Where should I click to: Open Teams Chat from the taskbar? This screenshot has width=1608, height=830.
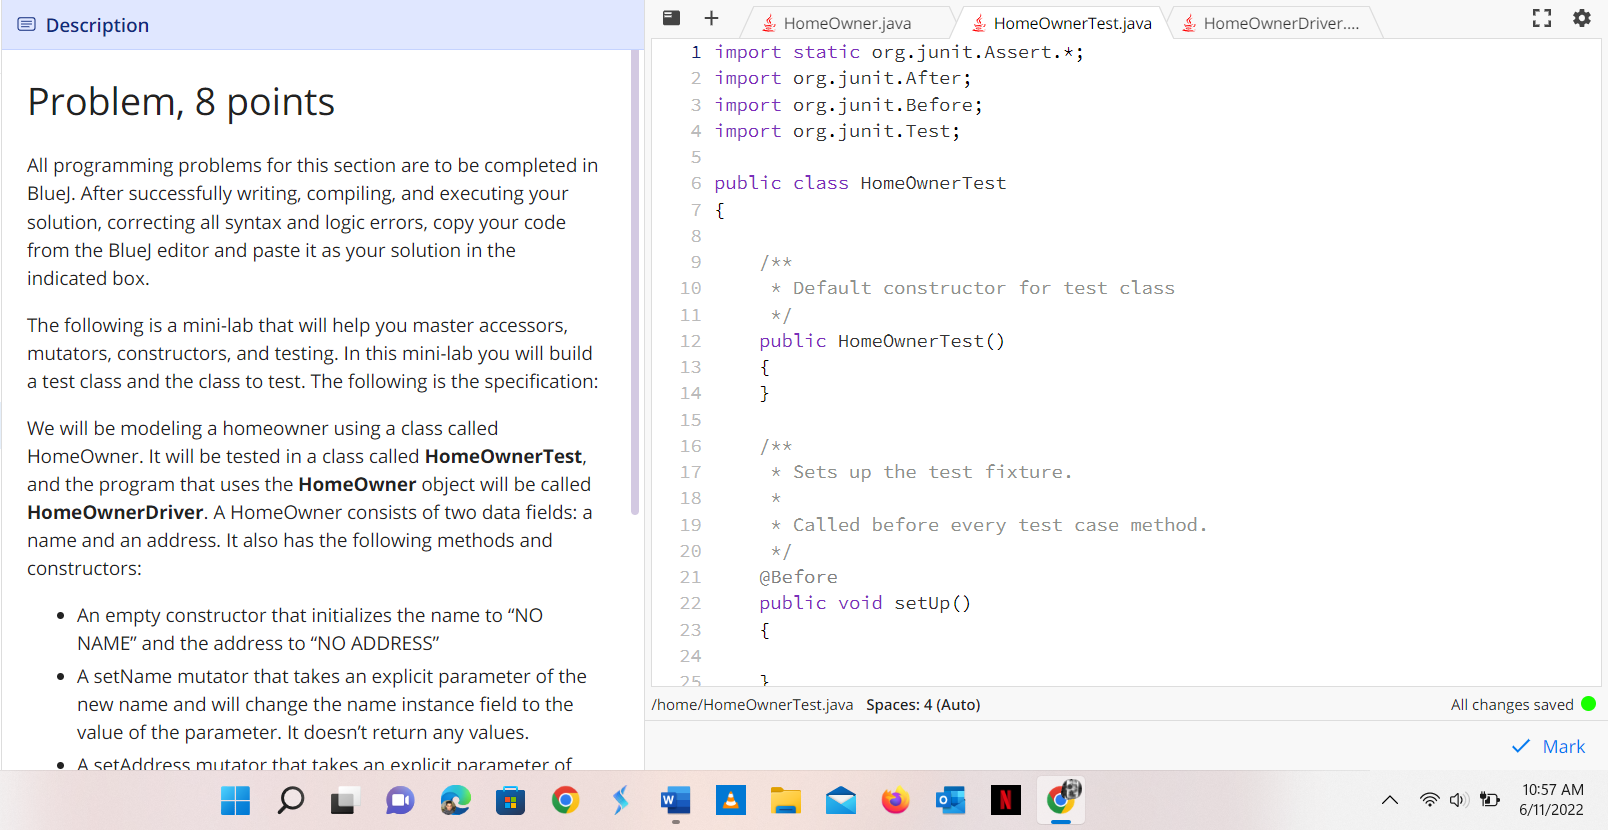tap(400, 801)
